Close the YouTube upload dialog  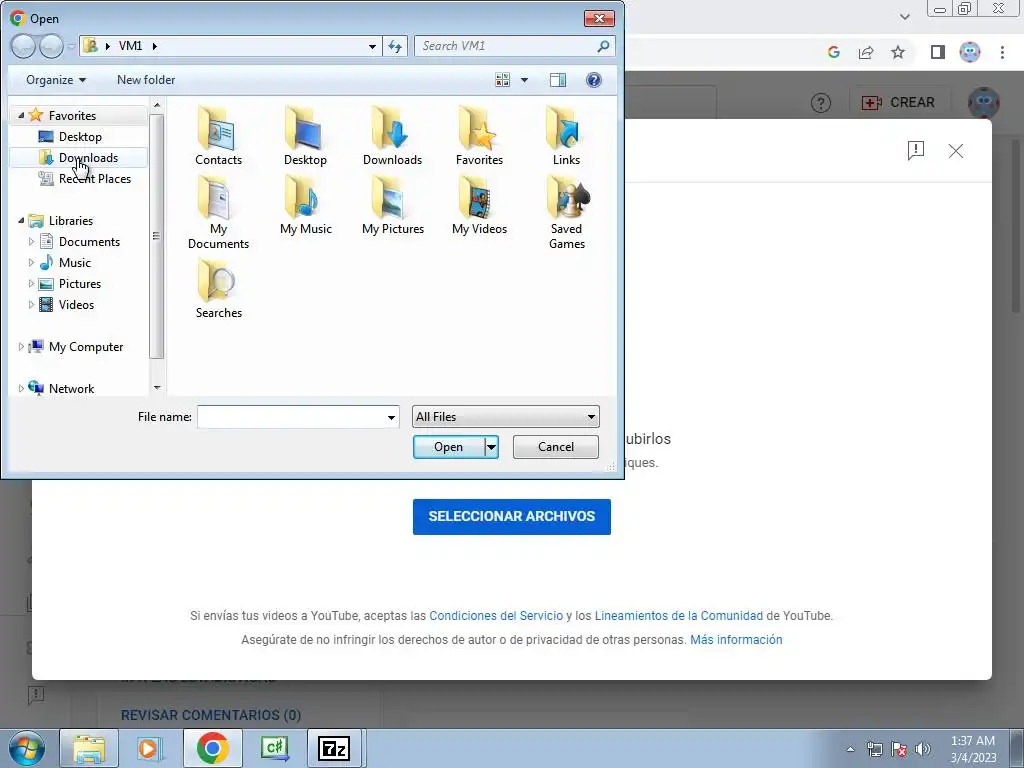(x=955, y=151)
